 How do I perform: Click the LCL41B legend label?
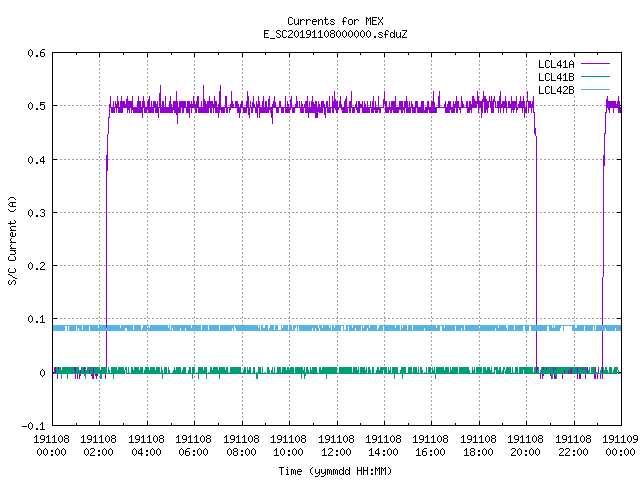point(556,77)
